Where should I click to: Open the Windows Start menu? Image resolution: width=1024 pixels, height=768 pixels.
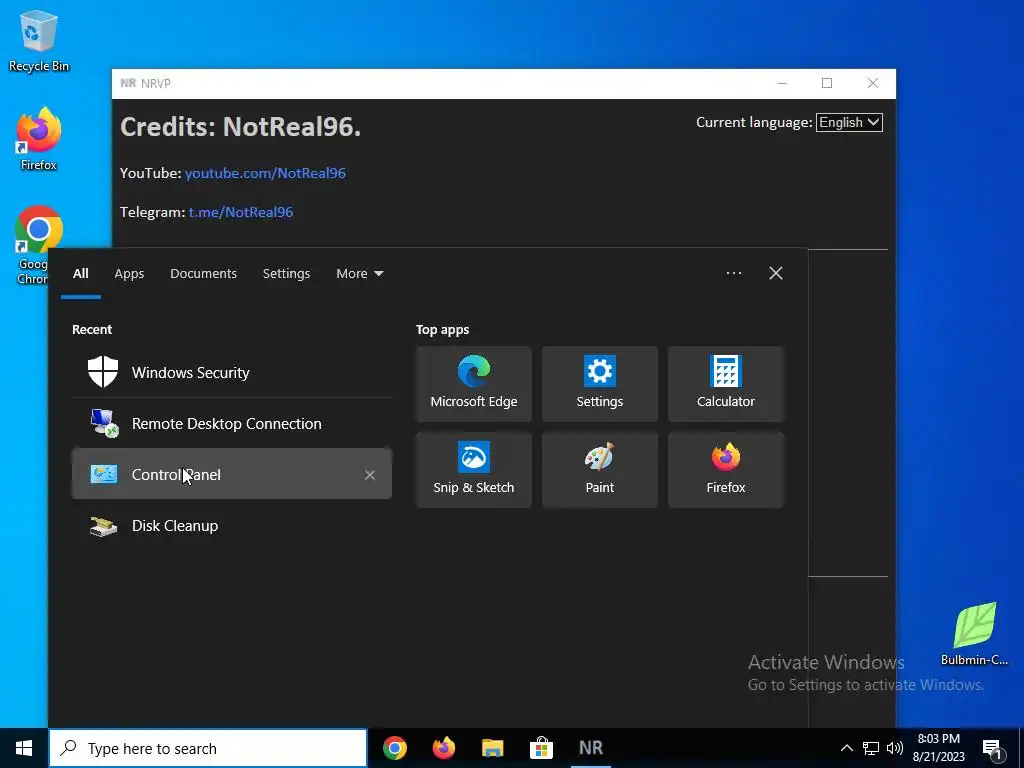24,748
